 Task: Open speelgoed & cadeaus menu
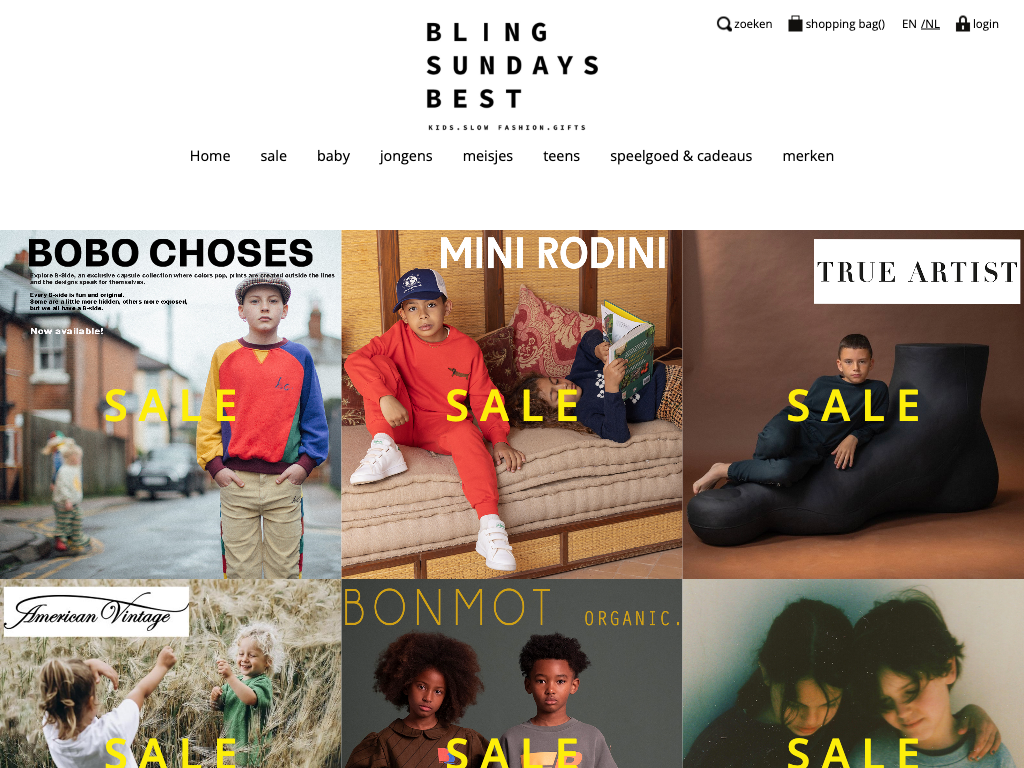pos(681,156)
